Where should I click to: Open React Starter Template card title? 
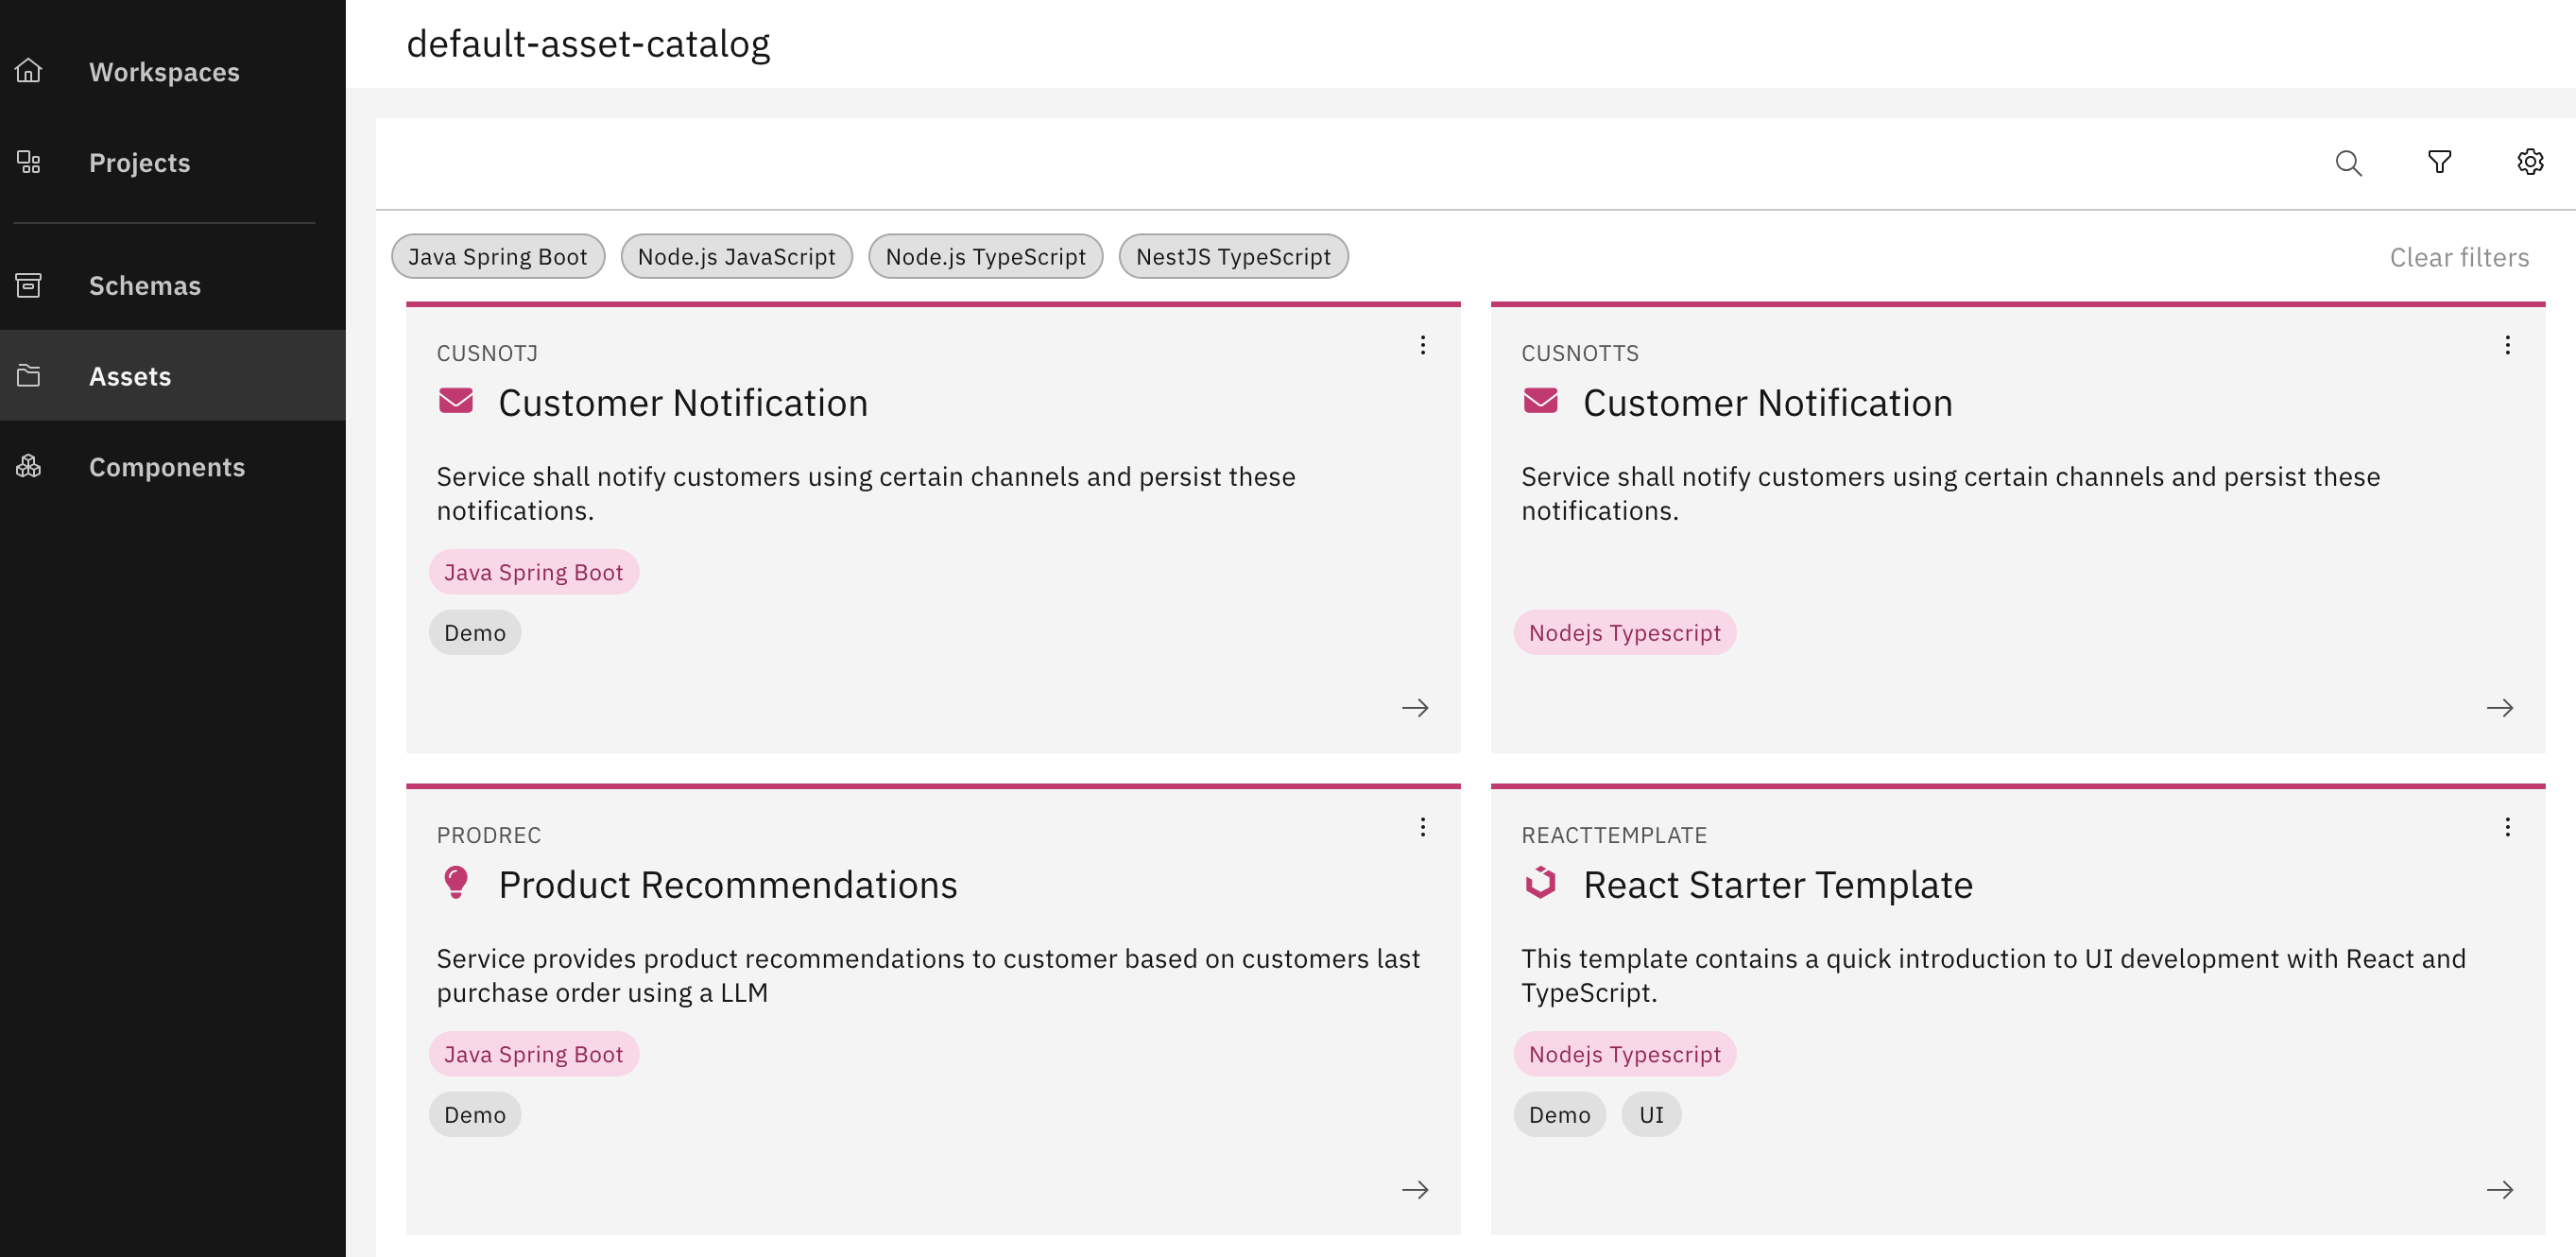[x=1777, y=885]
